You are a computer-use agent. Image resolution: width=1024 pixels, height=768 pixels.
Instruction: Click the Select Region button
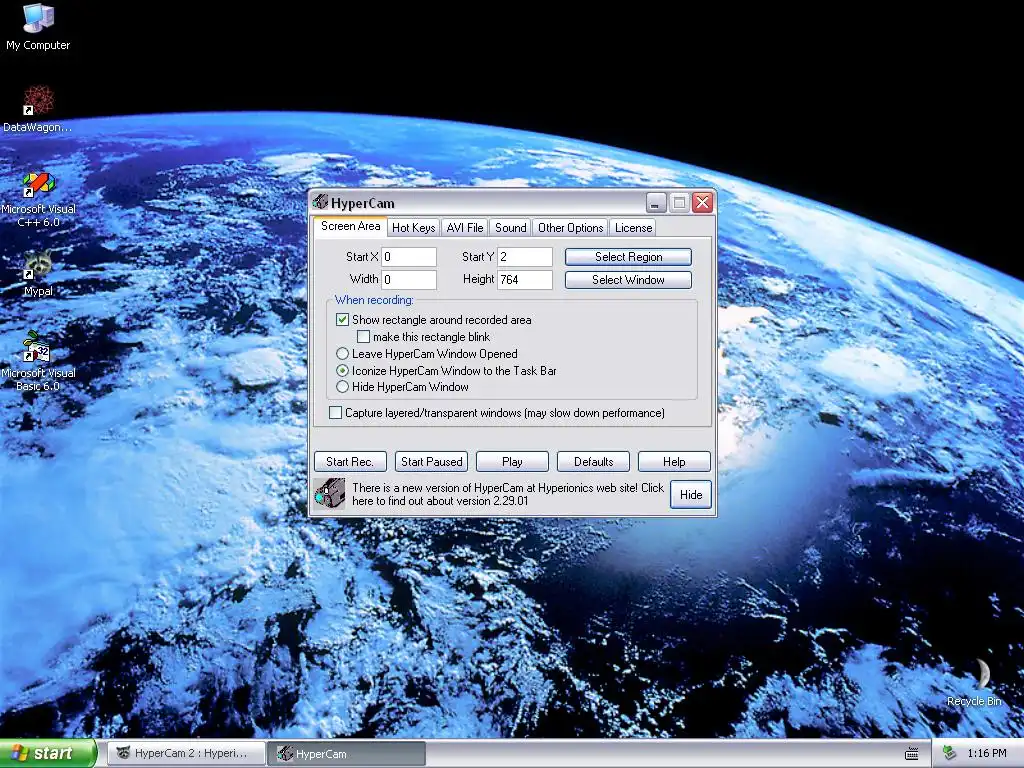[x=628, y=257]
